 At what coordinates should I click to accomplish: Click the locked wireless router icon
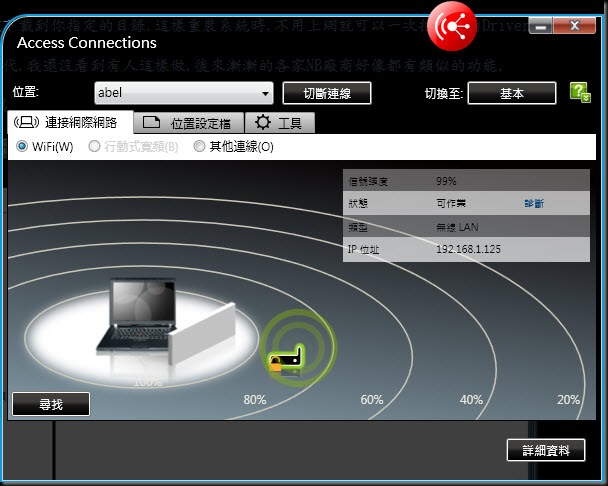pos(287,359)
